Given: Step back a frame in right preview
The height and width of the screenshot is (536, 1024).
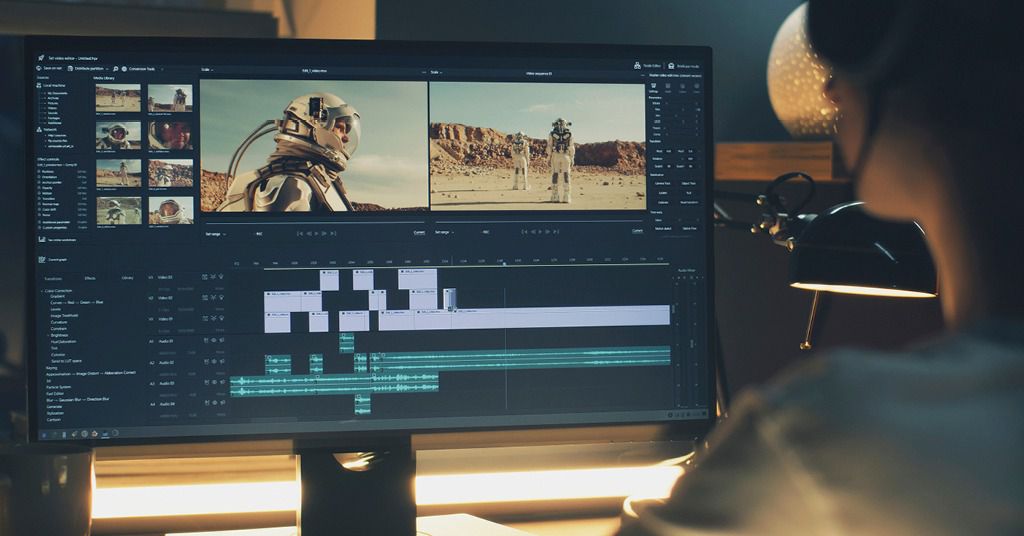Looking at the screenshot, I should coord(532,232).
